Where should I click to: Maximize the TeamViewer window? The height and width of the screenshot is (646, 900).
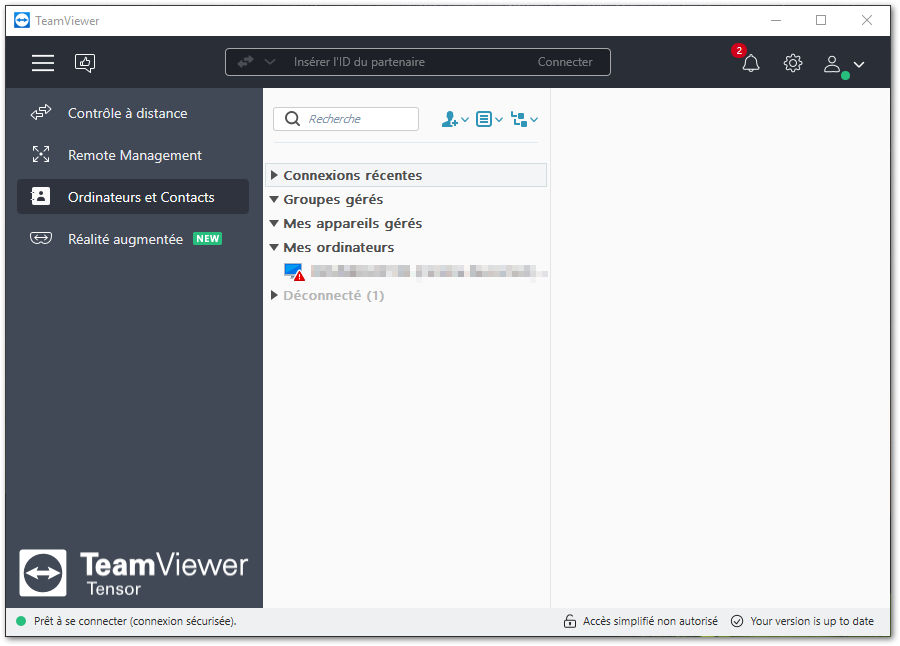point(821,21)
